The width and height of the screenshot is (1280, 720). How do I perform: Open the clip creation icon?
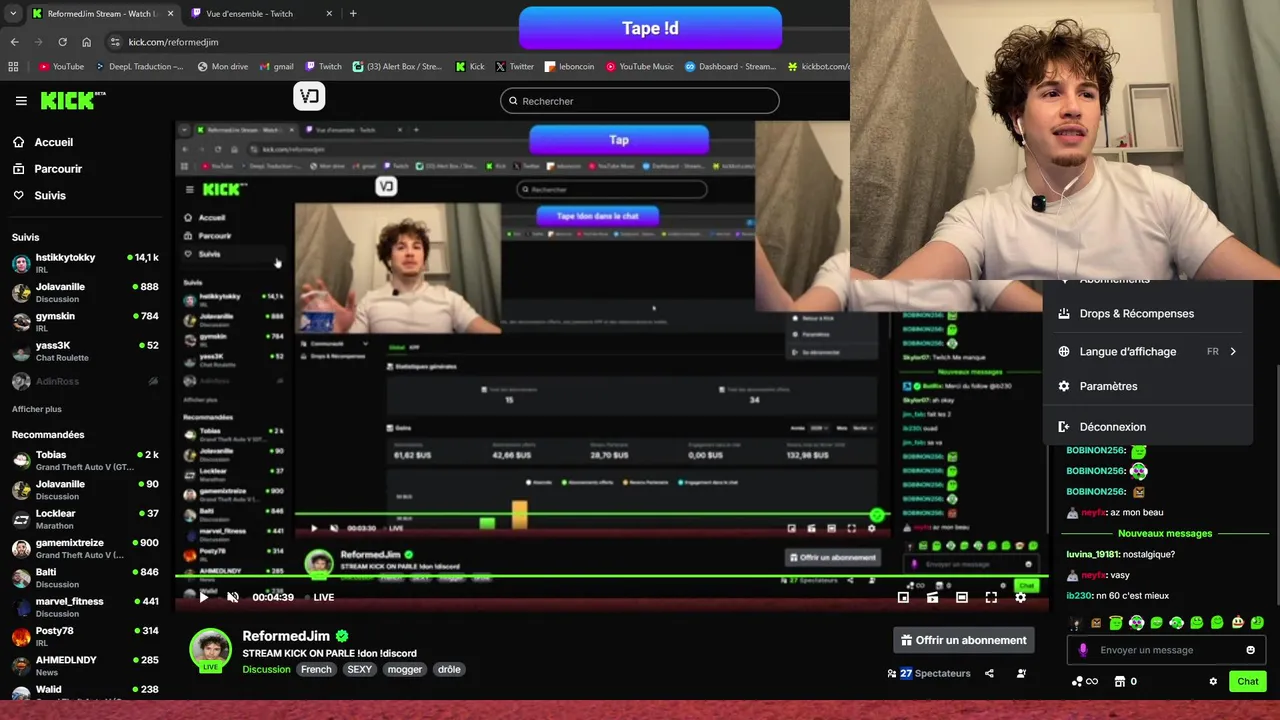tap(932, 597)
